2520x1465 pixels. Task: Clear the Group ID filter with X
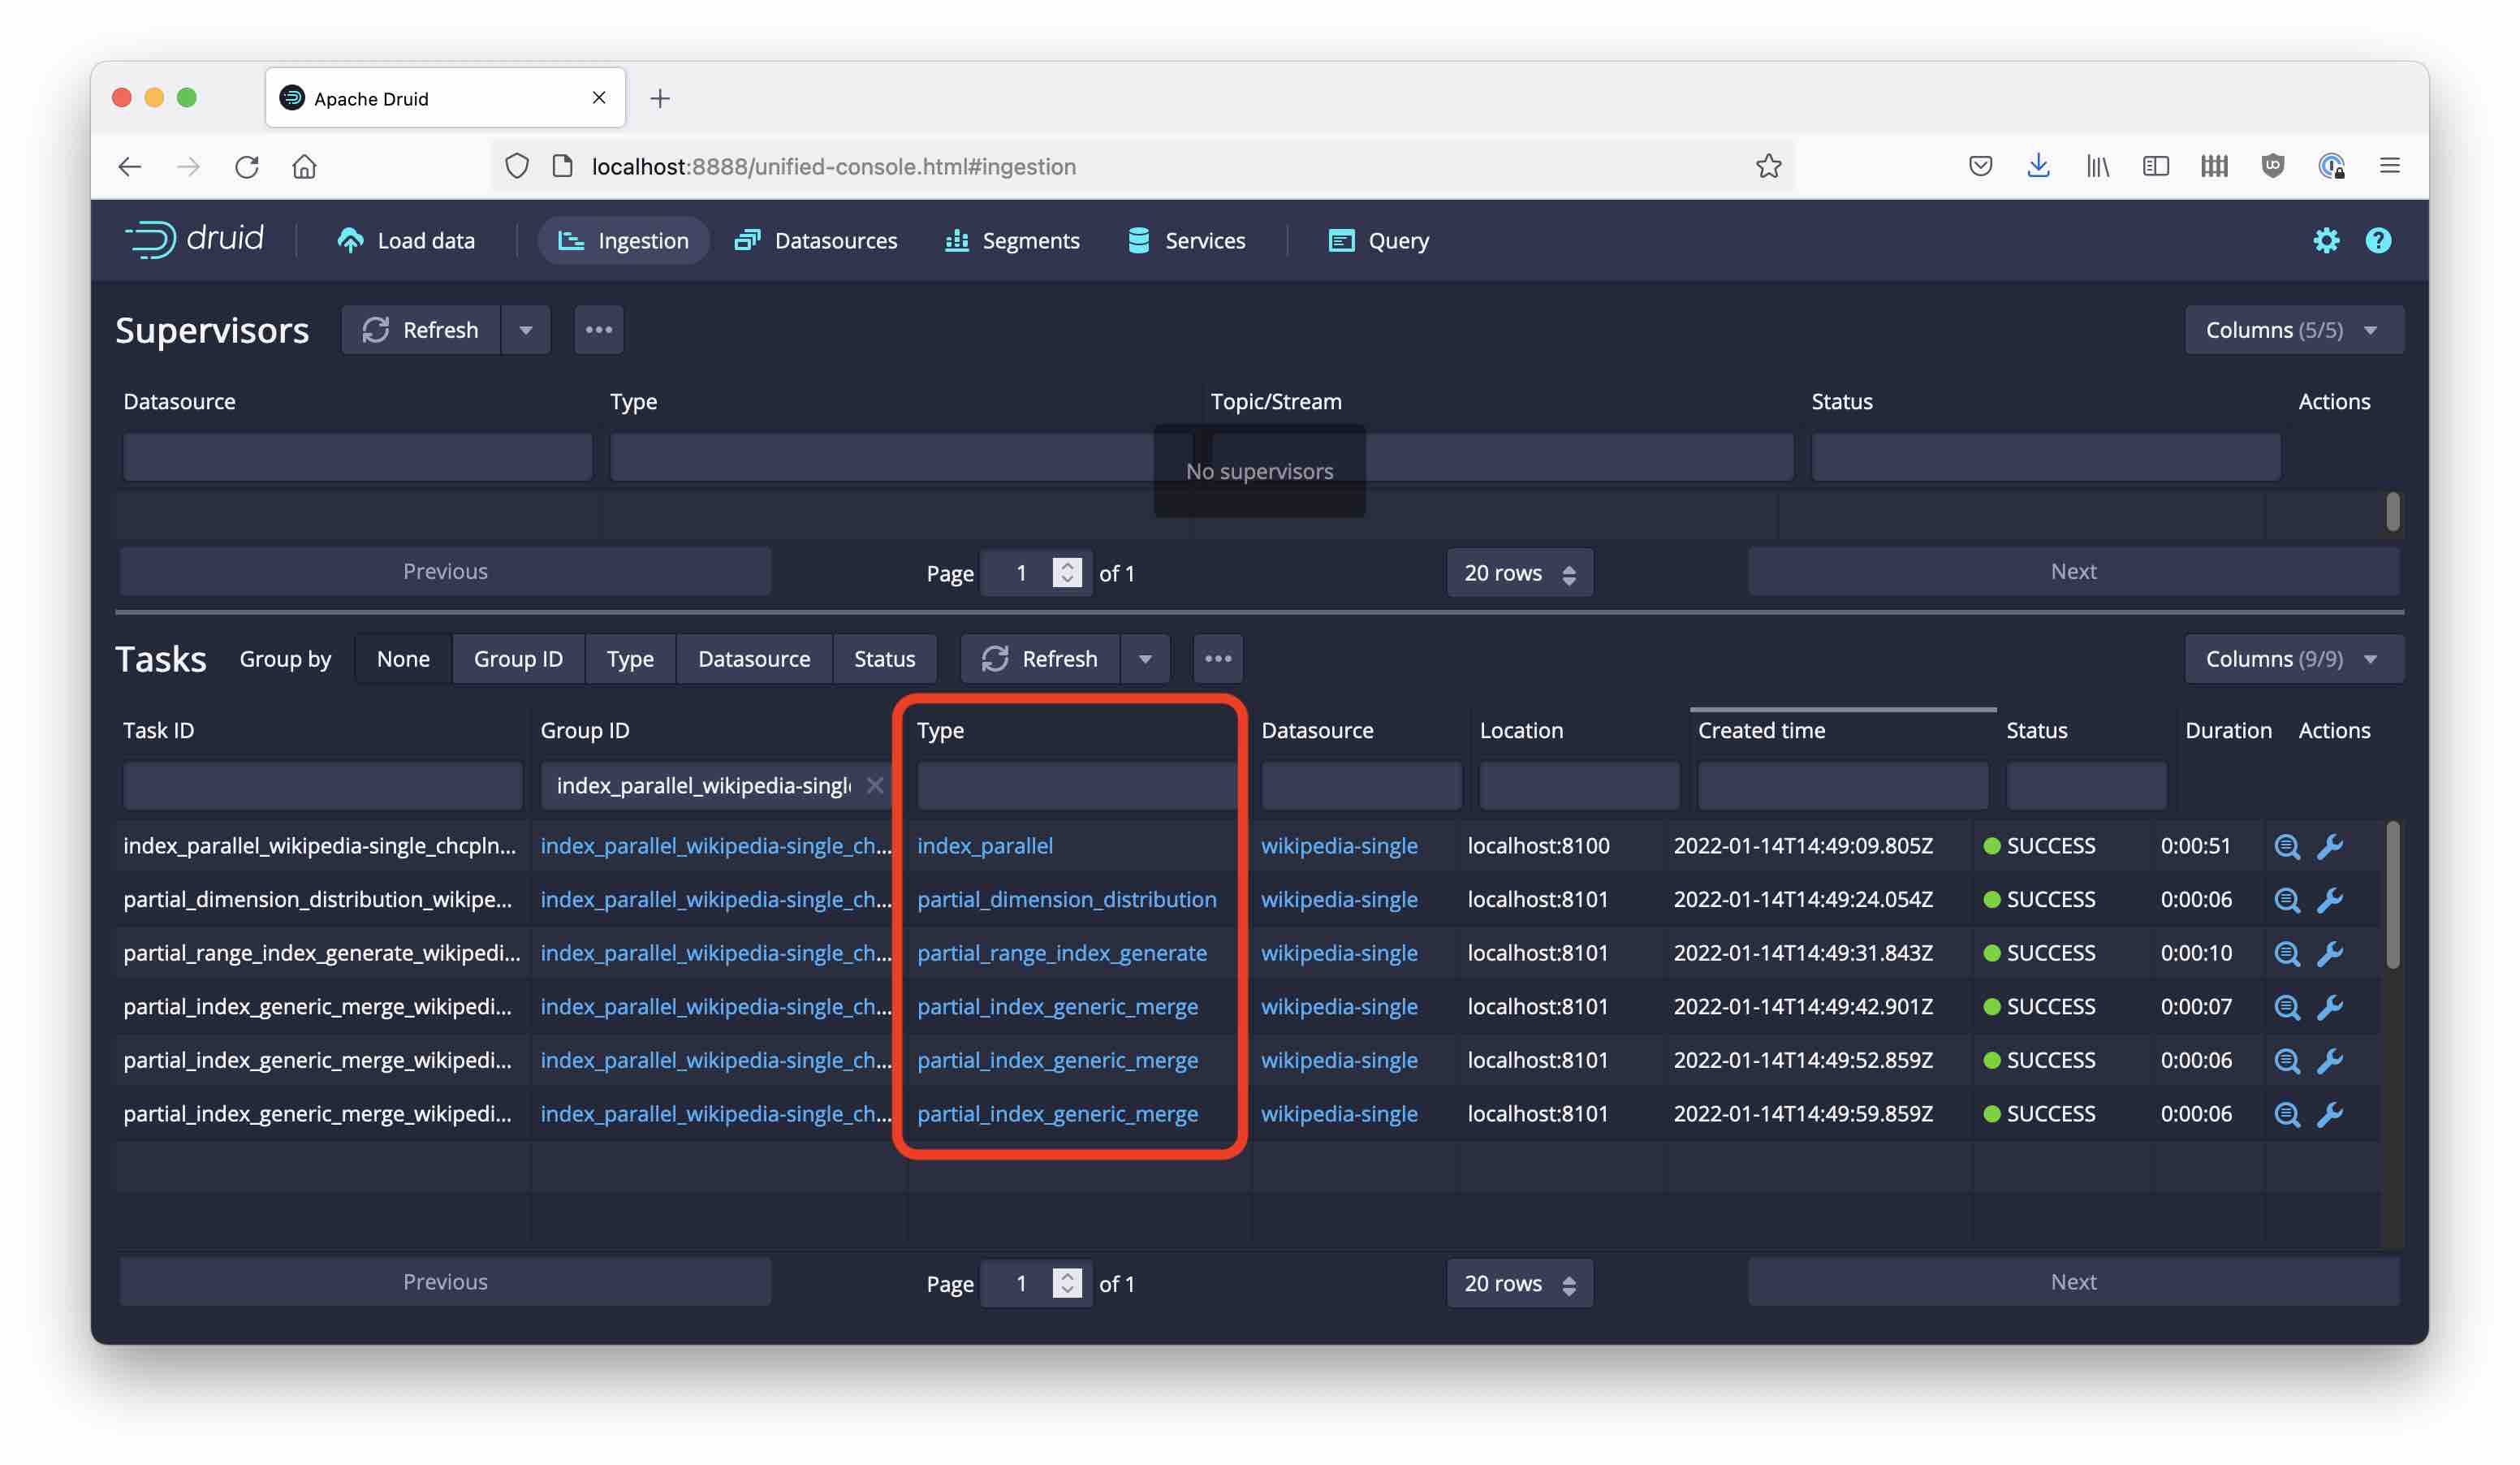pyautogui.click(x=875, y=785)
